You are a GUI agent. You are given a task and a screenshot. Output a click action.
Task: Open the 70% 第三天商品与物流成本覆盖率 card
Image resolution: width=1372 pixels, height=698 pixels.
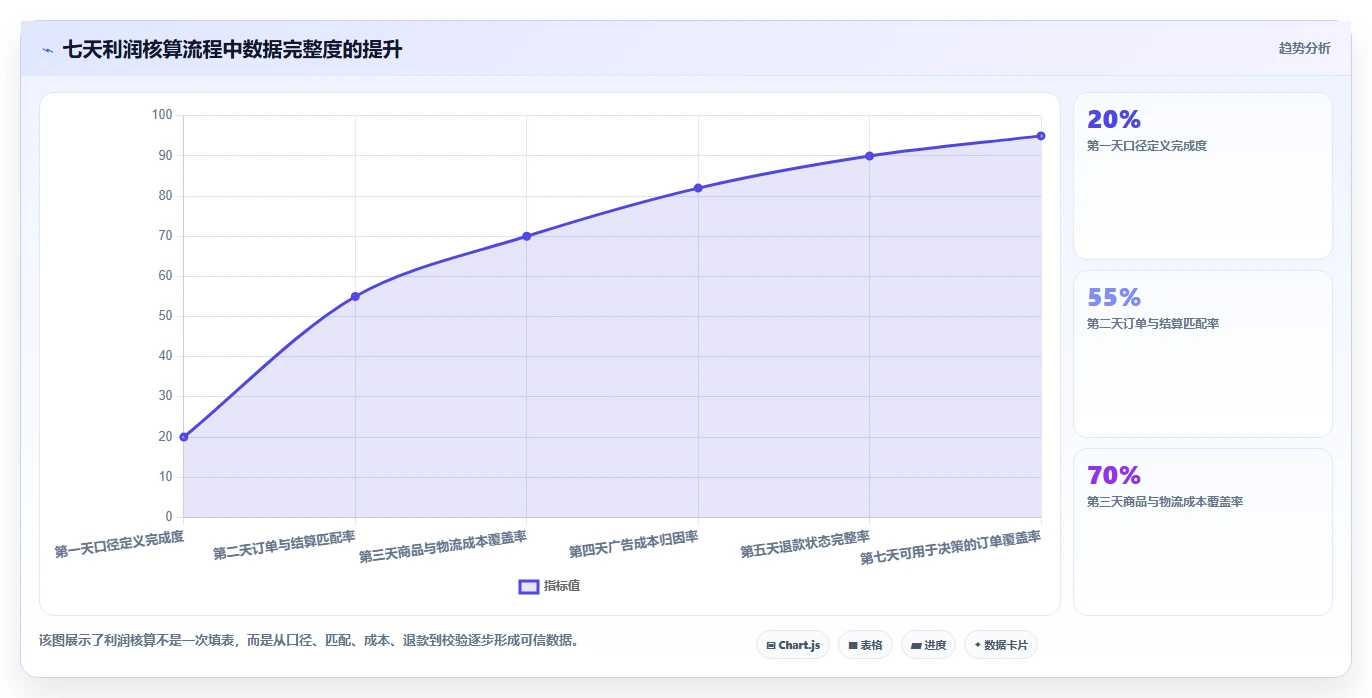coord(1202,532)
